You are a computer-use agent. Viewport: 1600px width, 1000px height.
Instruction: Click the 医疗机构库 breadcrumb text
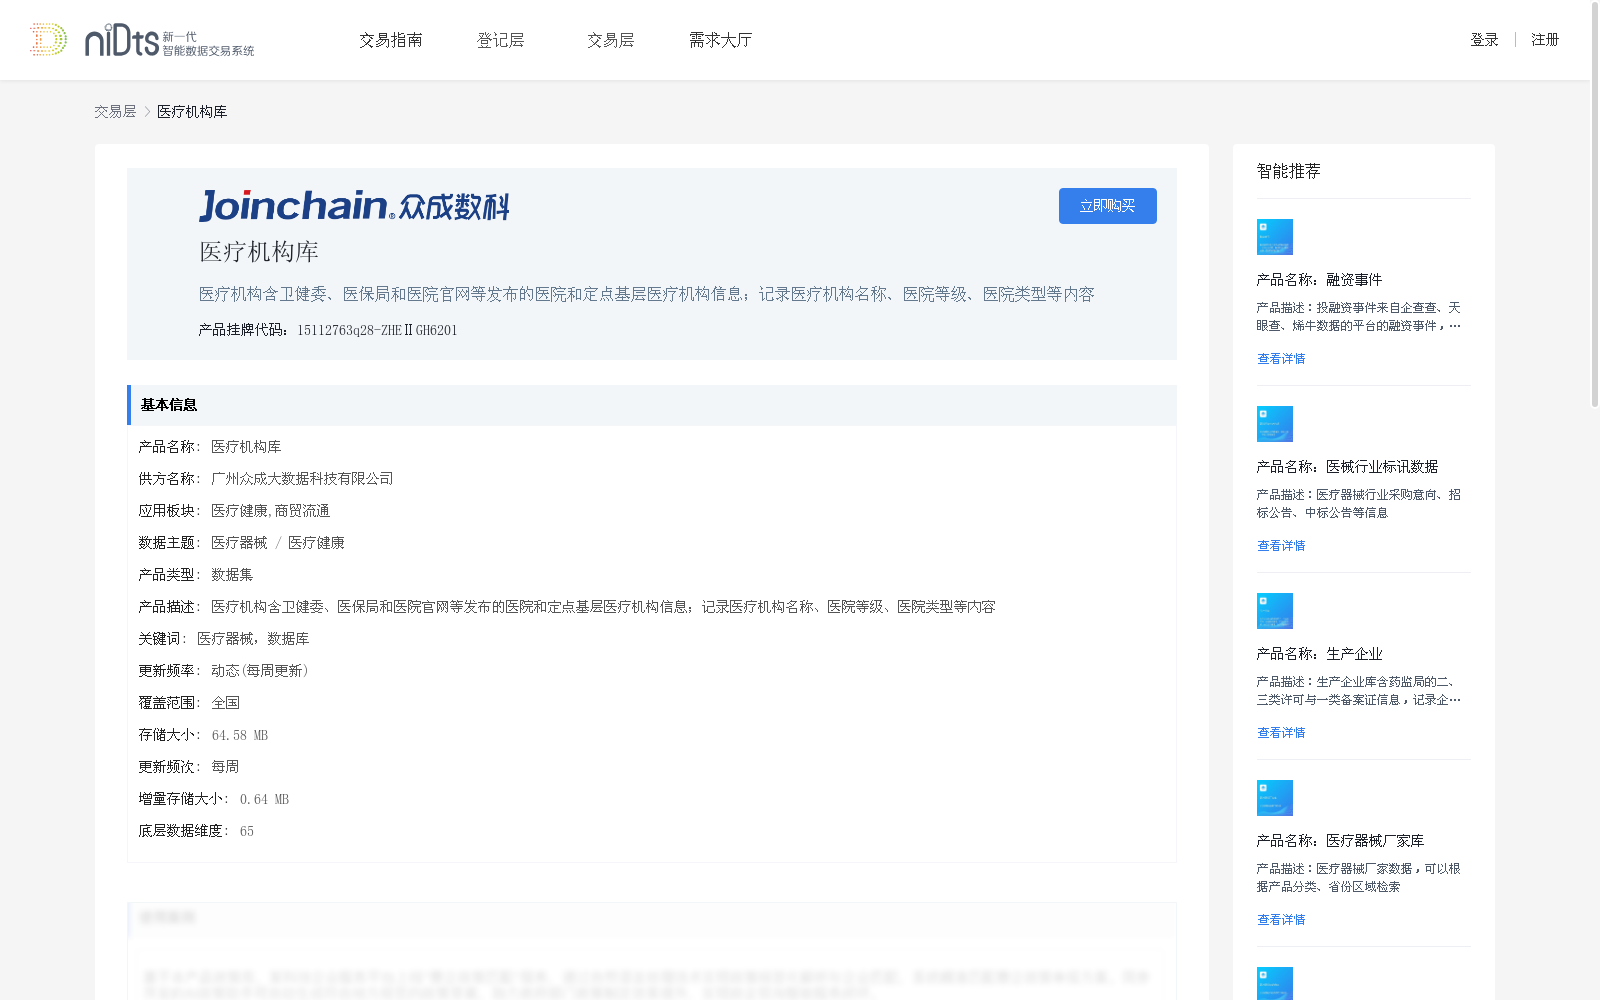click(x=192, y=112)
